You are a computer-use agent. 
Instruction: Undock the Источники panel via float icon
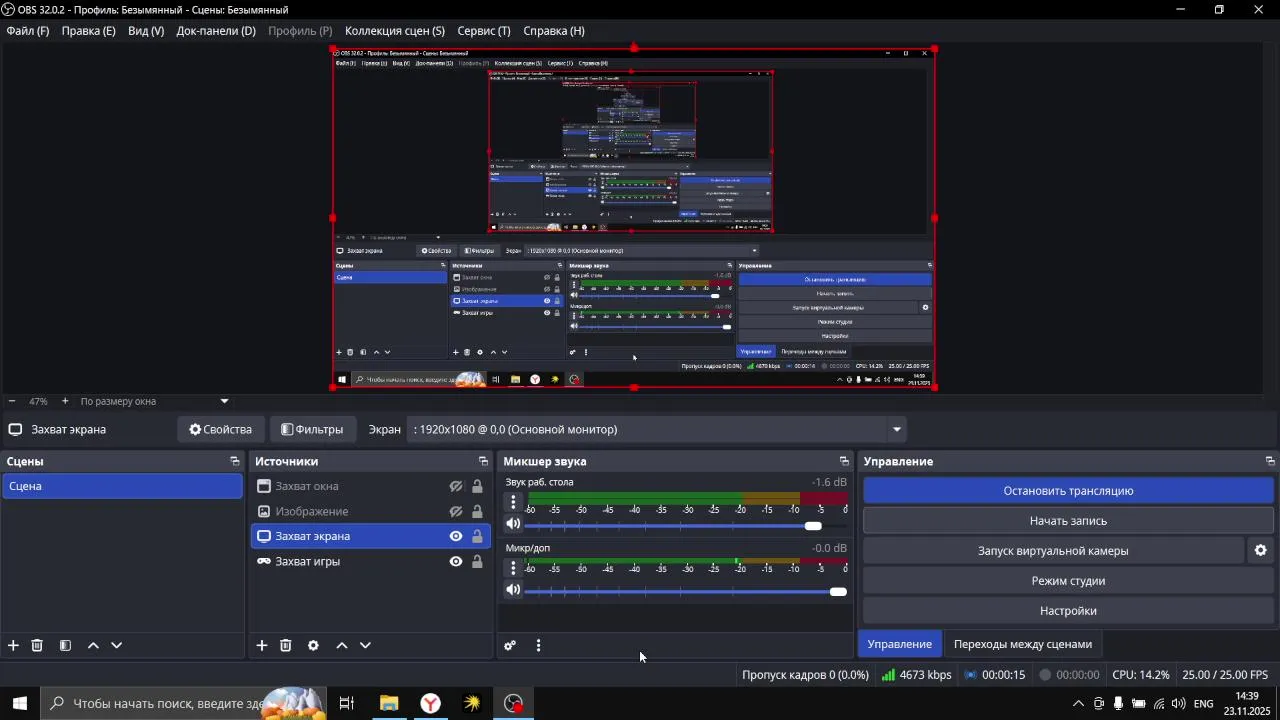pyautogui.click(x=483, y=461)
